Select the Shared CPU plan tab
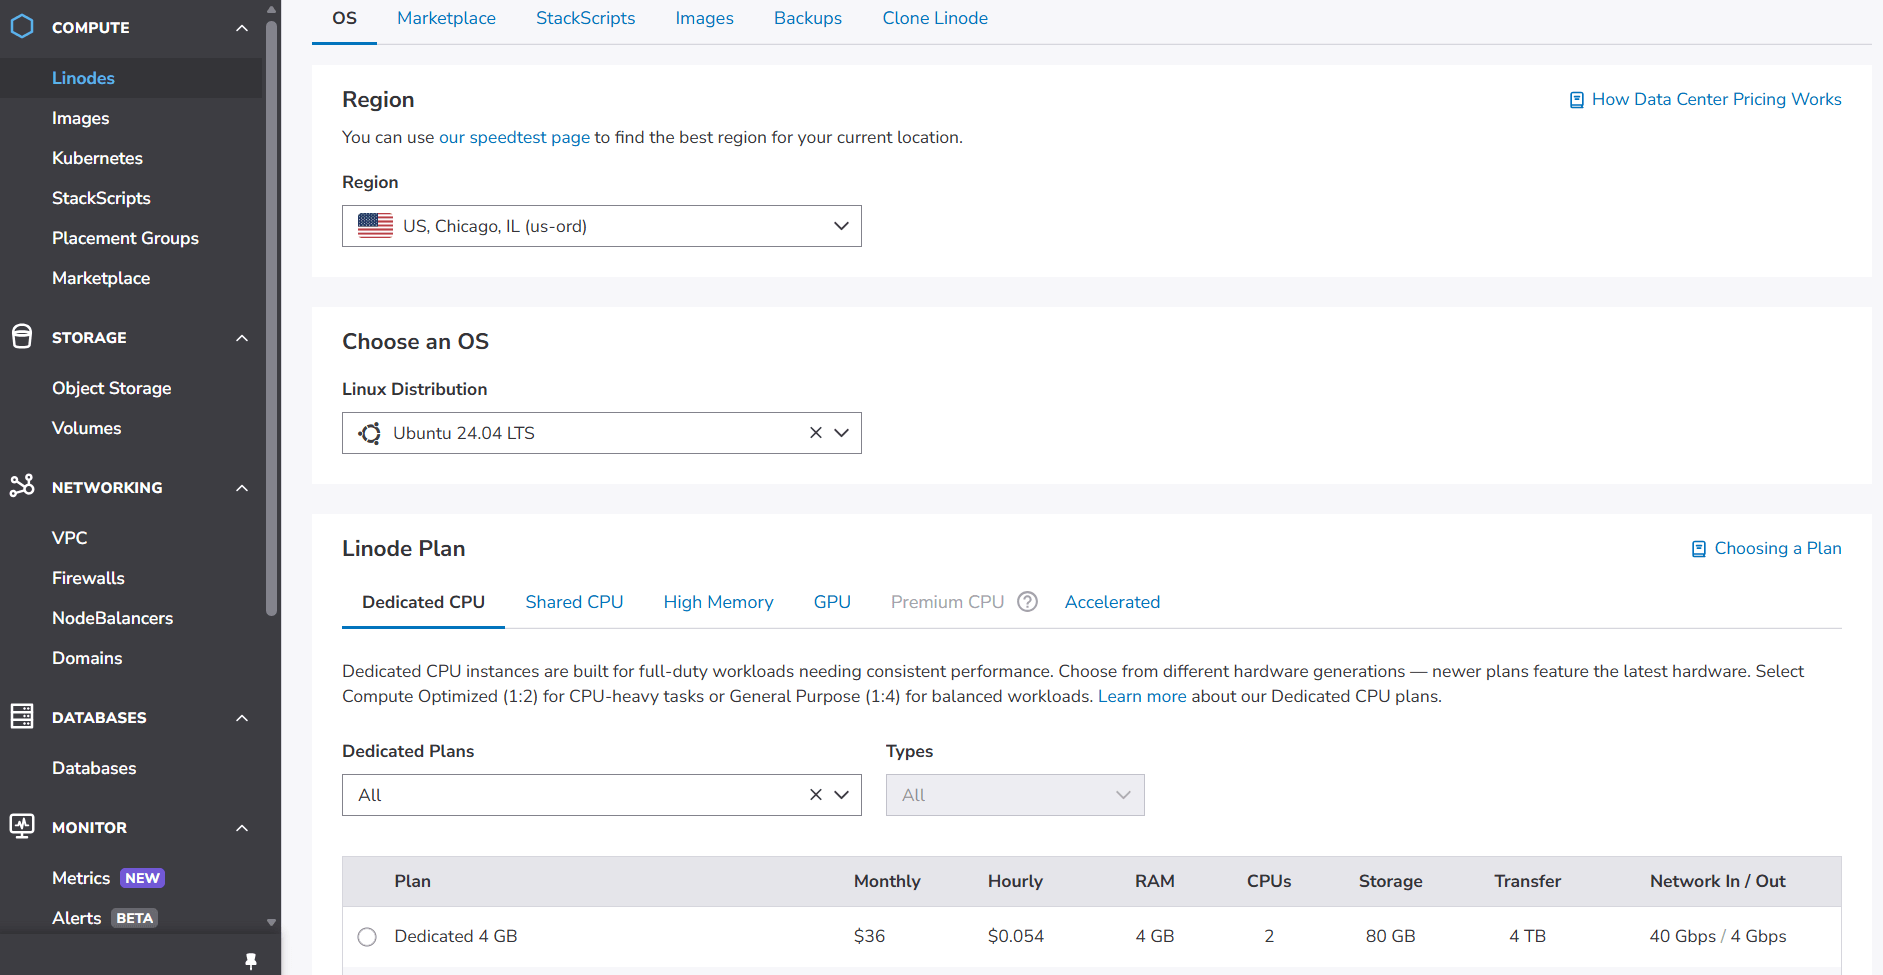 point(574,602)
